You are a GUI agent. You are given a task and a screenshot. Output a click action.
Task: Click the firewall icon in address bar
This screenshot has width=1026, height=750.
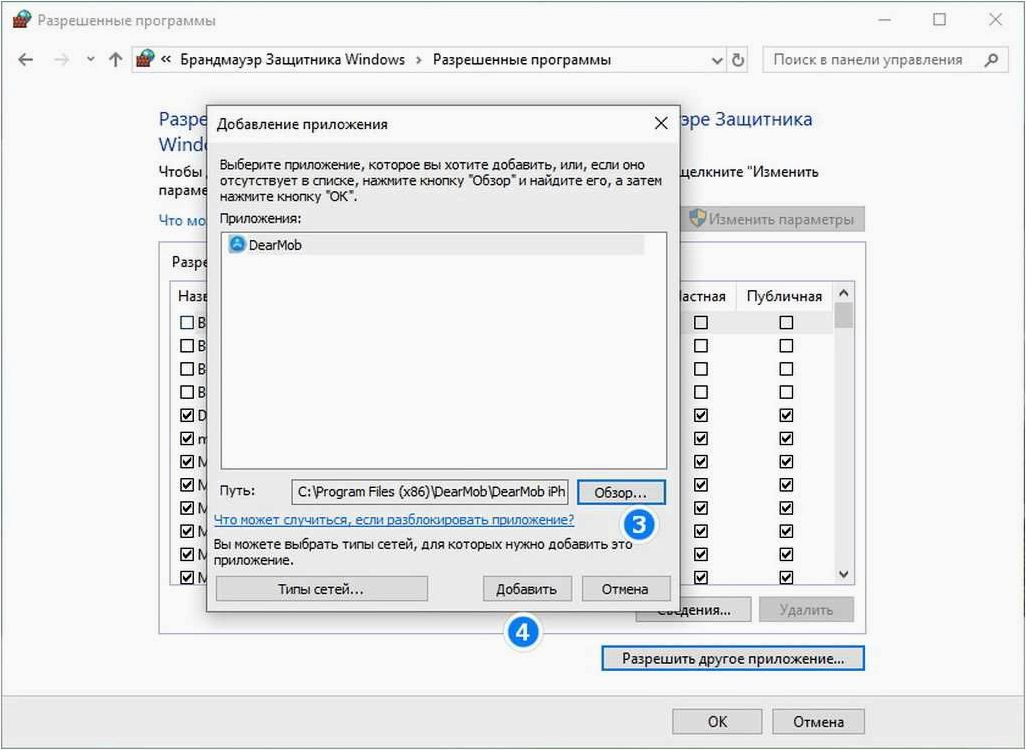point(145,59)
